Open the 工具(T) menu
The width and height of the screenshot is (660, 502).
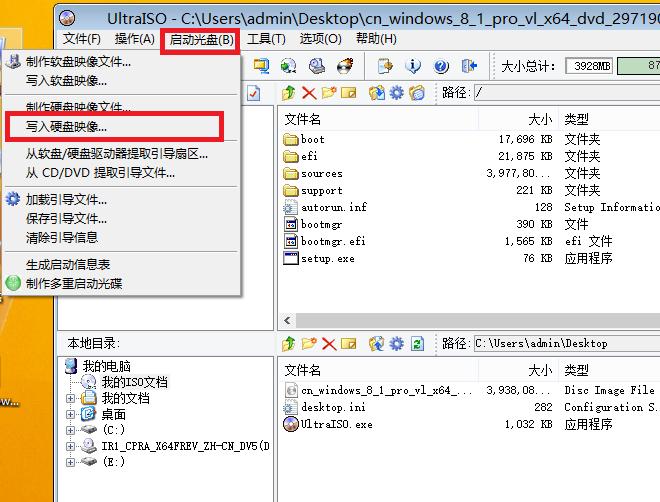click(x=266, y=39)
